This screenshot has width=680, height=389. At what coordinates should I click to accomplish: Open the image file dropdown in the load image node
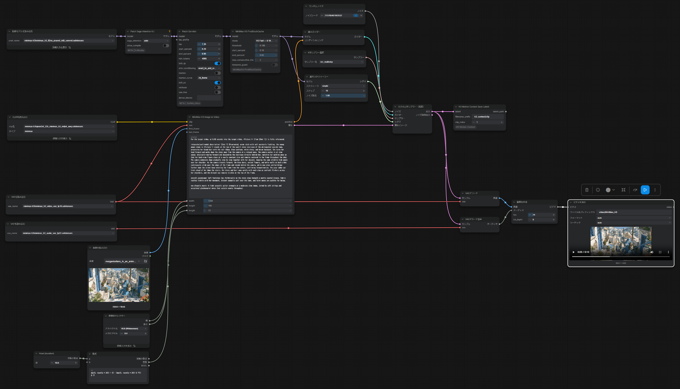[122, 262]
